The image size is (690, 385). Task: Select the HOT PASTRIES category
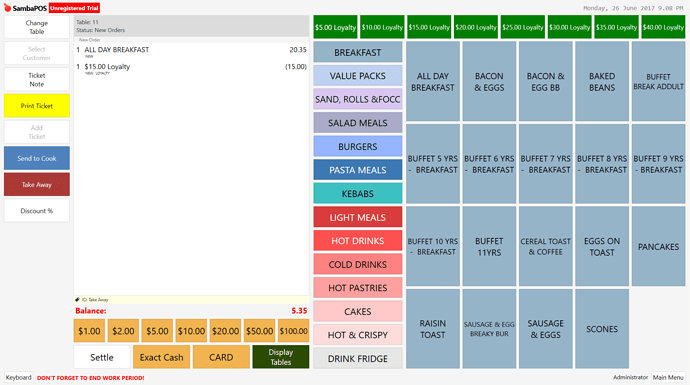coord(358,288)
